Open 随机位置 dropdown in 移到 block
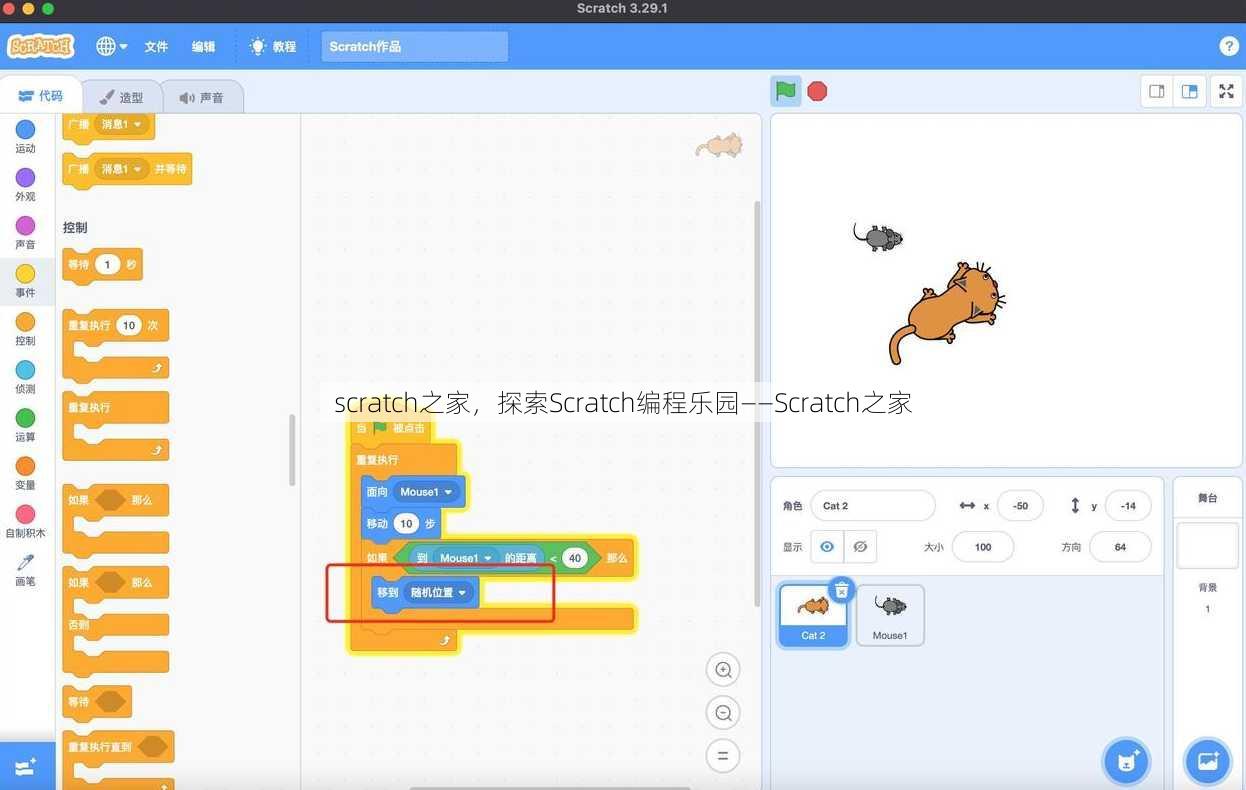Image resolution: width=1246 pixels, height=790 pixels. [x=438, y=592]
